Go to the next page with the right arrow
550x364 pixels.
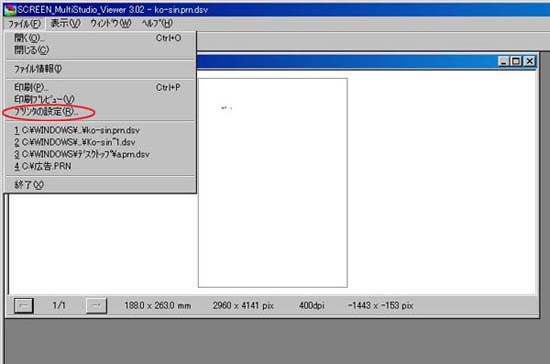[x=96, y=305]
